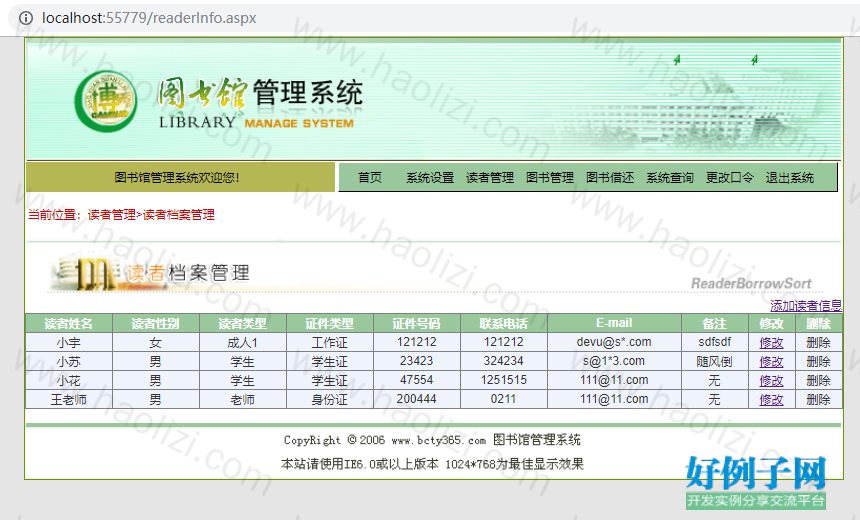Click the ReaderBorrowSort label
The width and height of the screenshot is (860, 520).
(x=751, y=284)
